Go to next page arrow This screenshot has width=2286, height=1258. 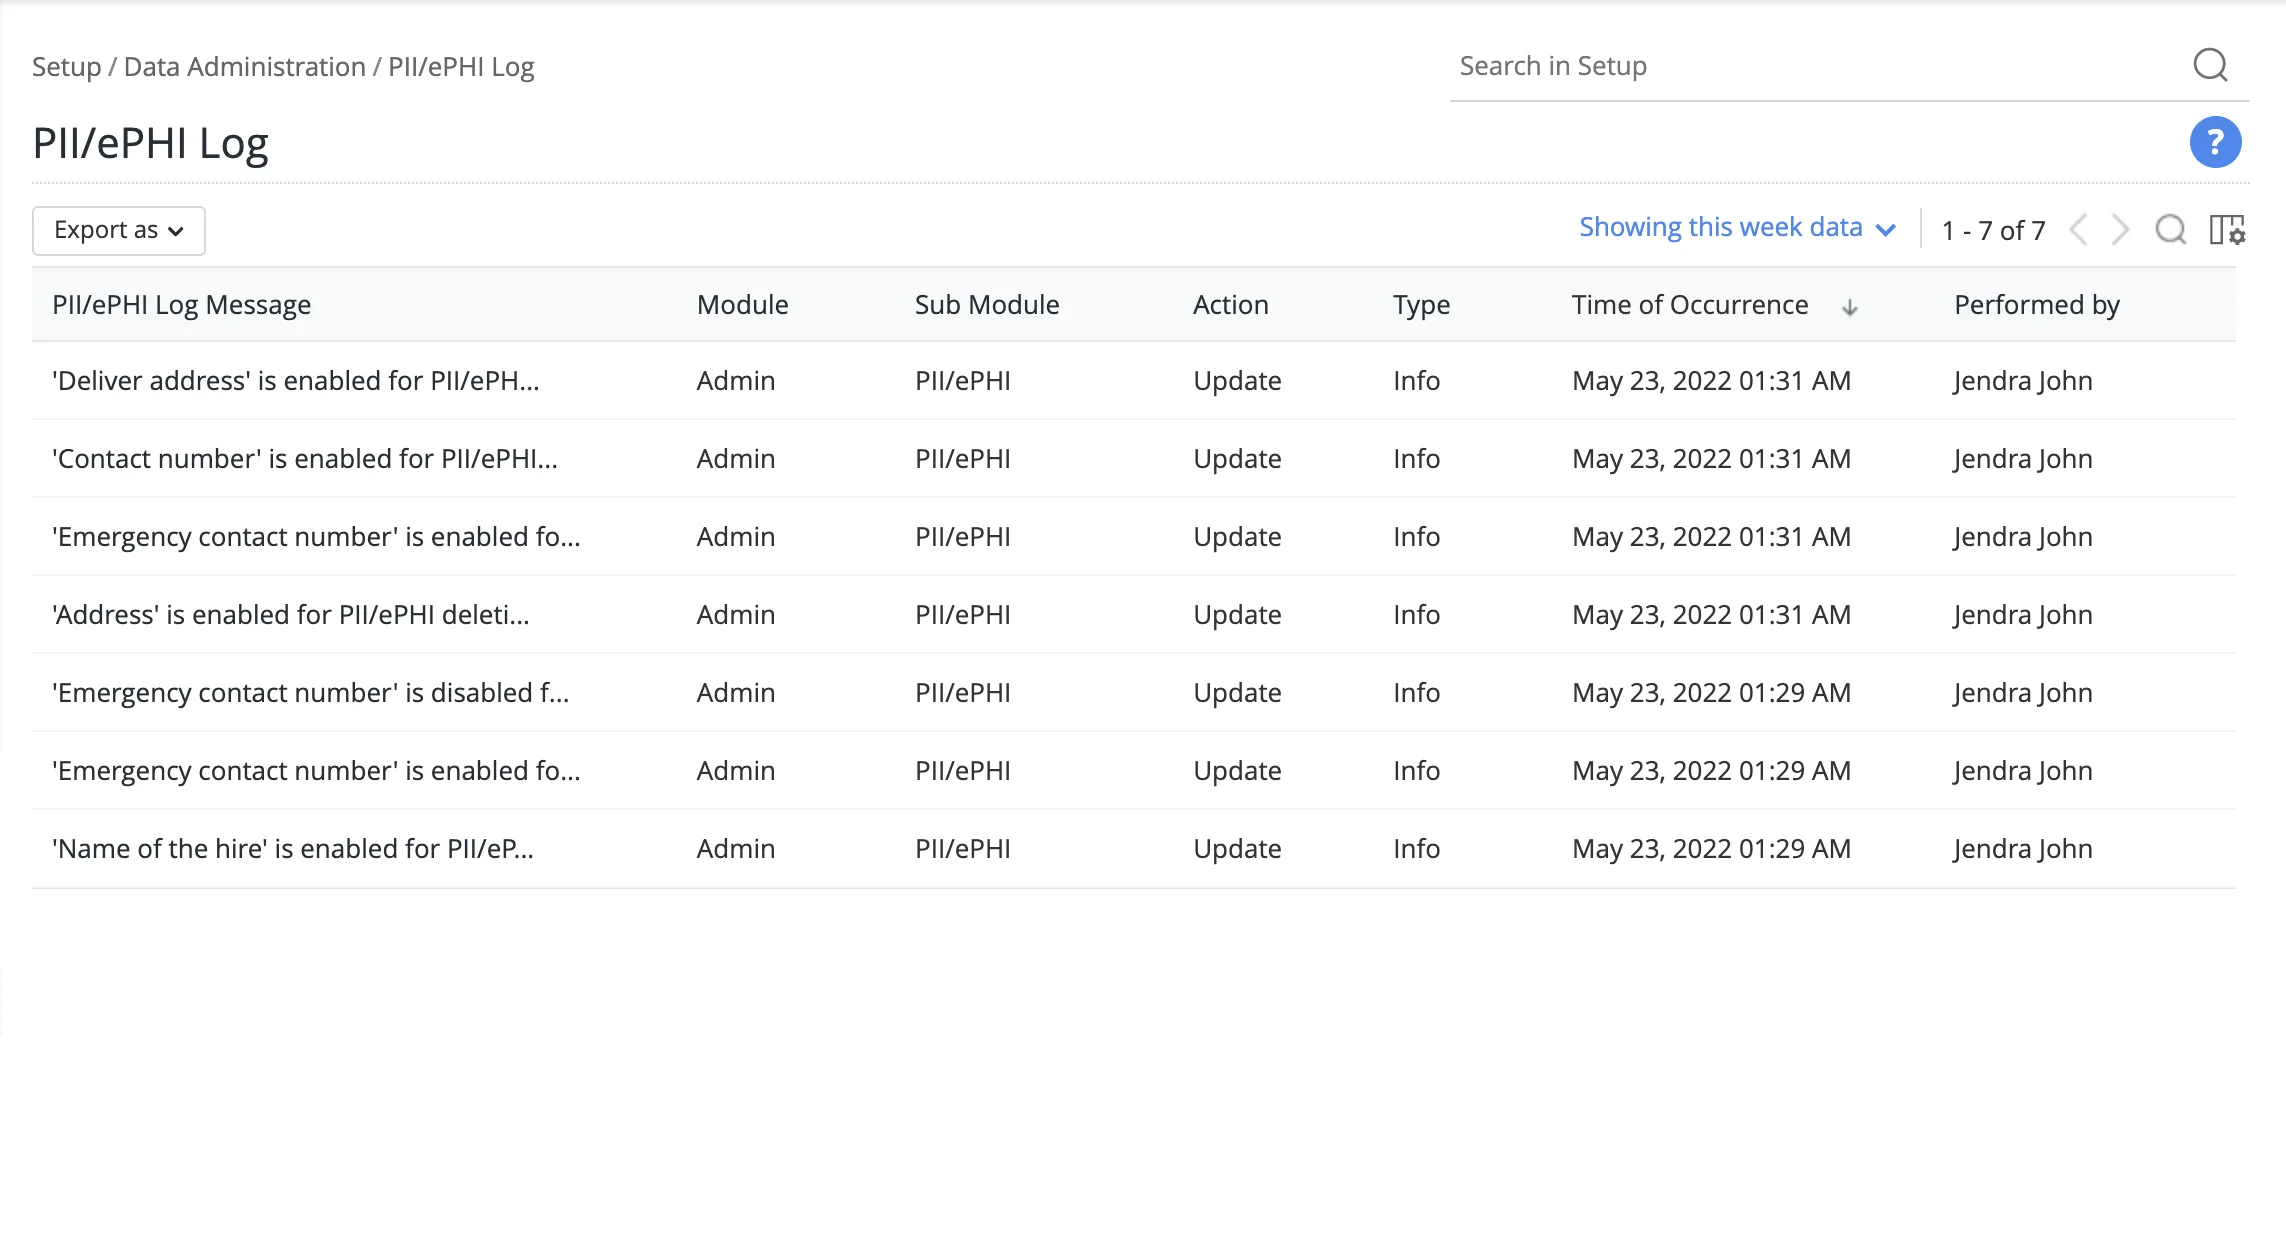click(x=2120, y=230)
